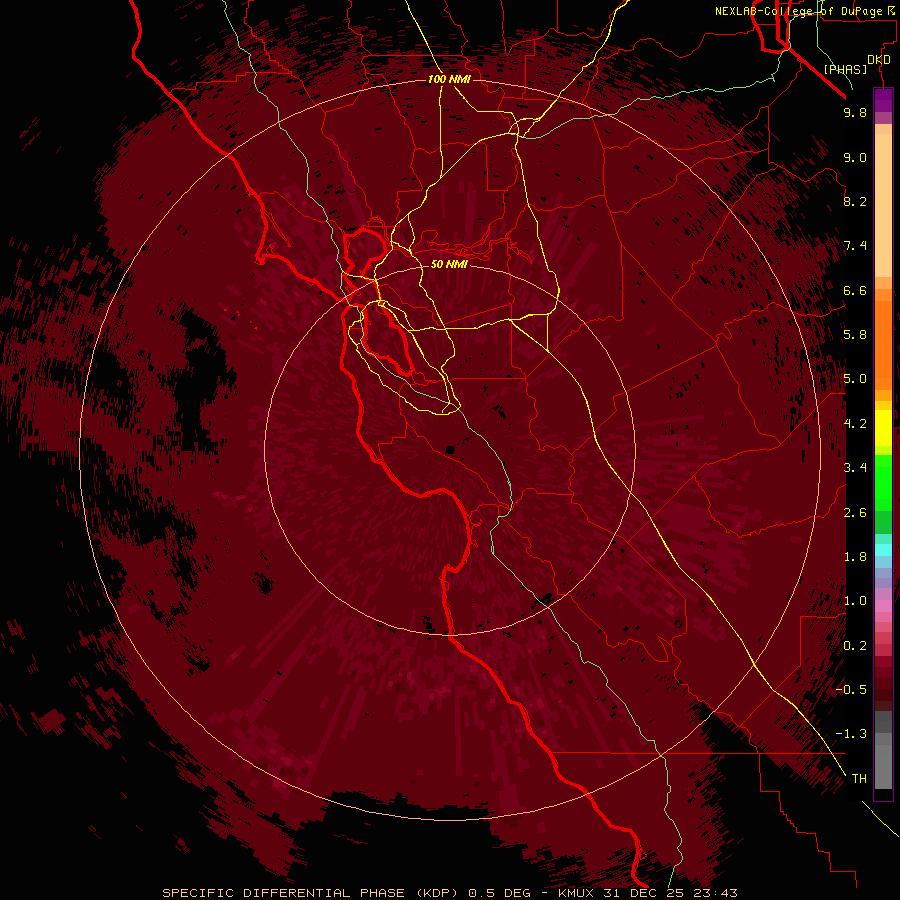
Task: Select the 0.2 legend value
Action: (855, 646)
